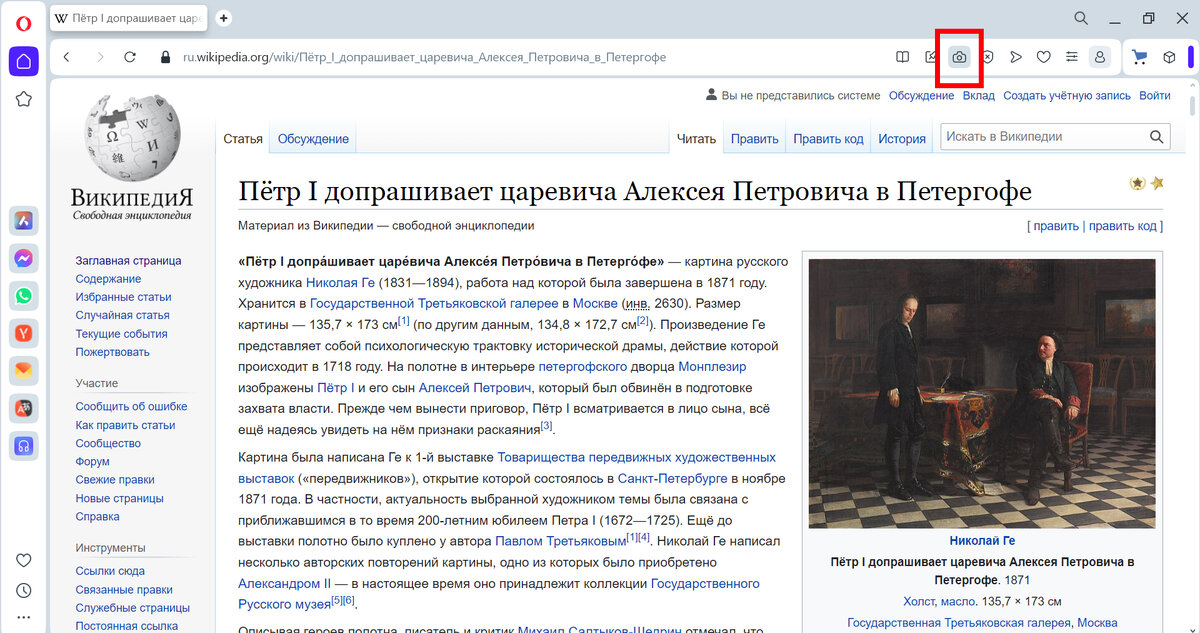Open sidebar three-dots more options

24,618
